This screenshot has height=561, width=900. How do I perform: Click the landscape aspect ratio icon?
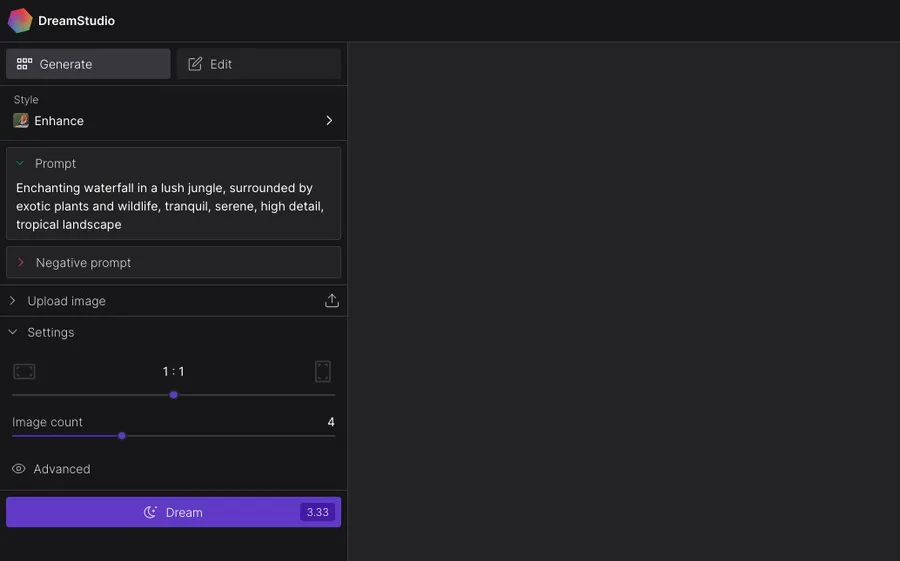pyautogui.click(x=24, y=372)
